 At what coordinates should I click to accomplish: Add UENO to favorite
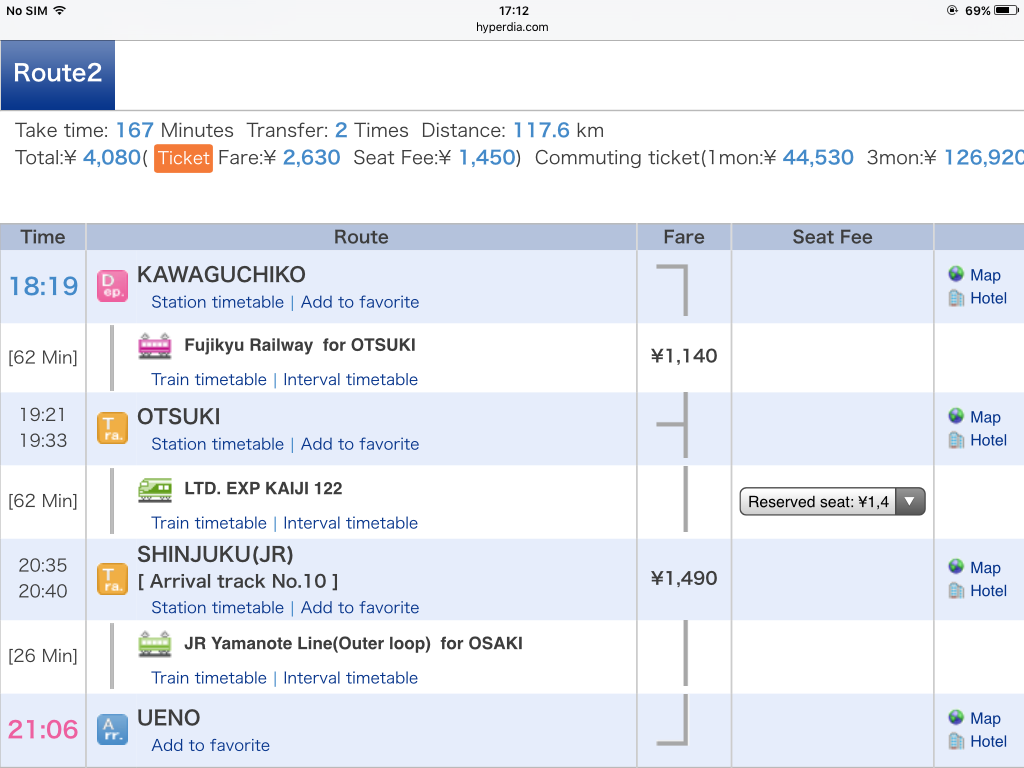211,745
